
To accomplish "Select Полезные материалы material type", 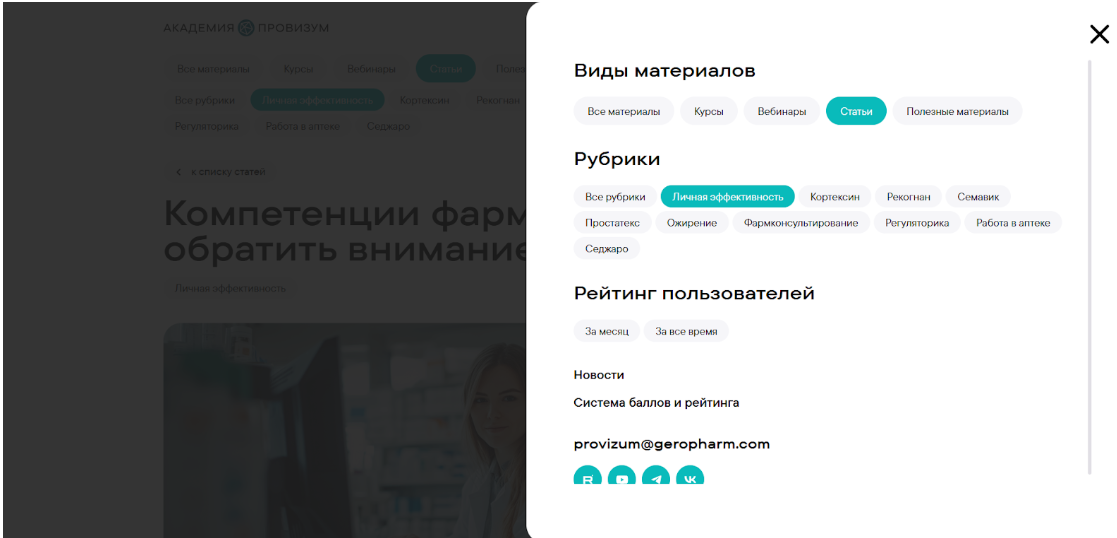I will tap(957, 111).
